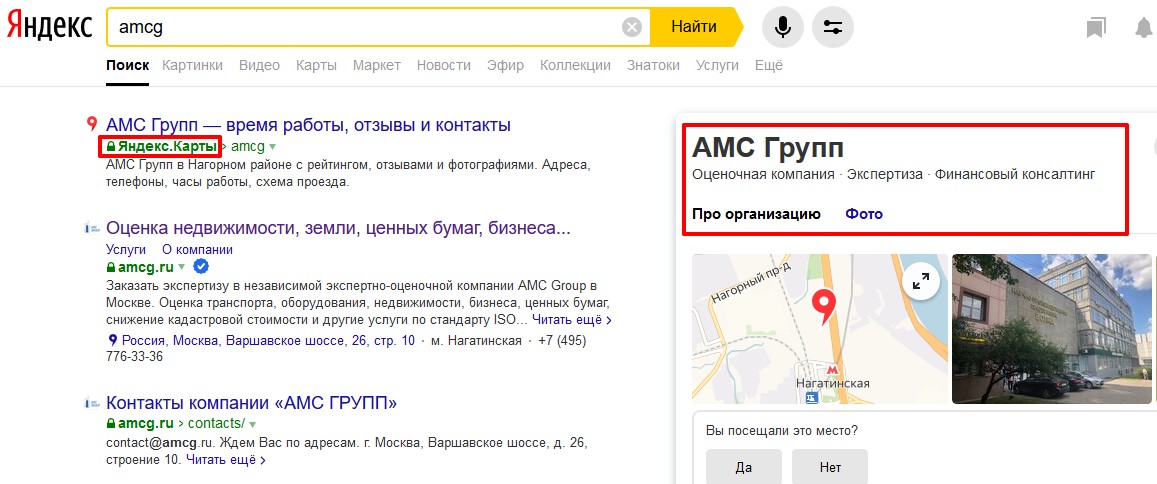Click the АМС Групп heading in the company card
This screenshot has width=1157, height=484.
click(x=768, y=148)
